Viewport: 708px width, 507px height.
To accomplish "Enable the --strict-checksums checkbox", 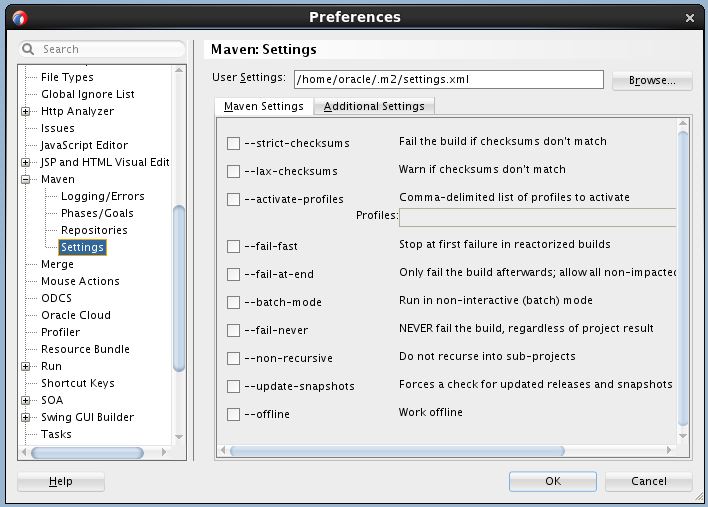I will point(233,143).
